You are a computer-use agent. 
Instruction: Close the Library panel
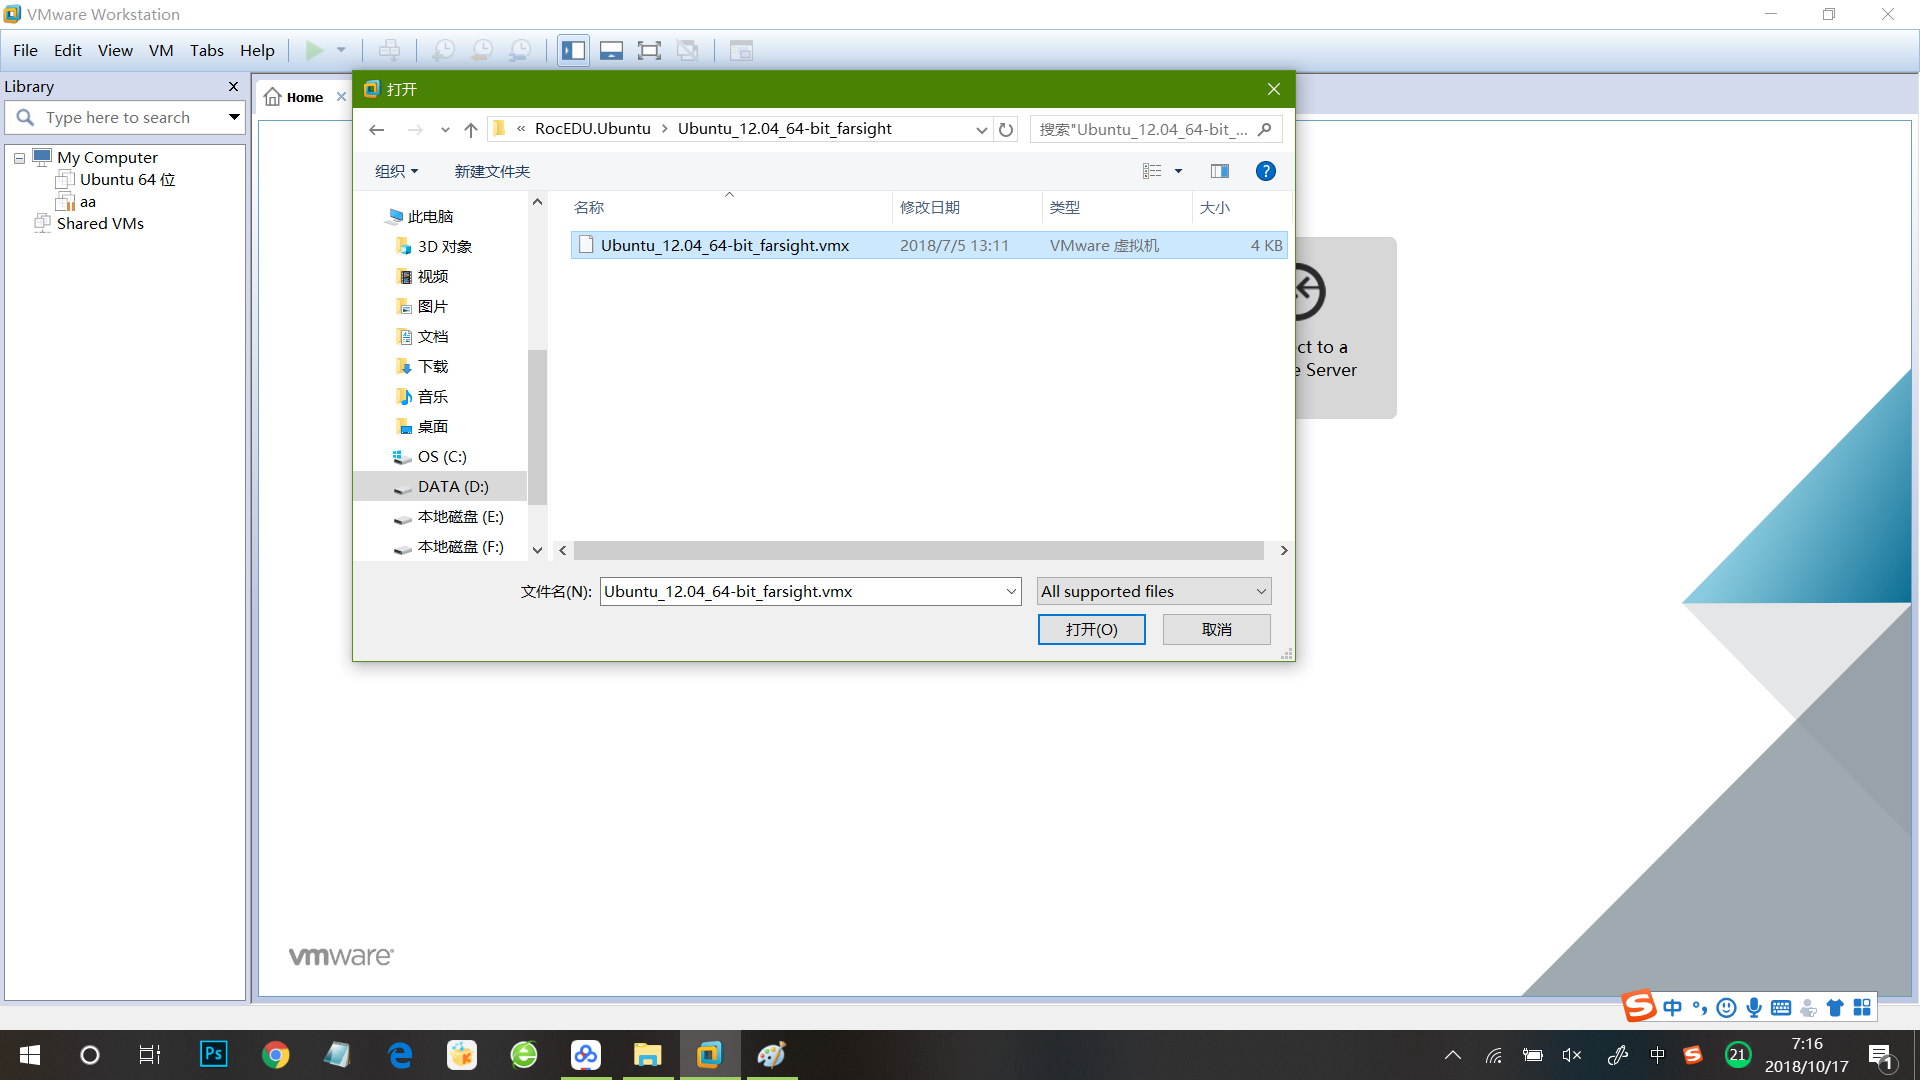tap(233, 87)
